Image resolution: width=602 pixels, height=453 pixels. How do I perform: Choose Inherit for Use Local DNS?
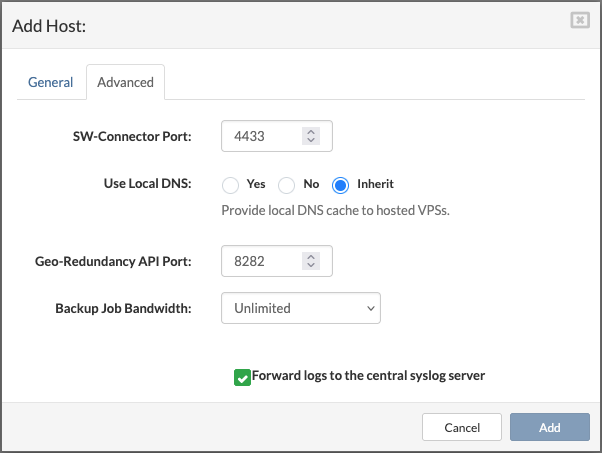click(x=341, y=185)
